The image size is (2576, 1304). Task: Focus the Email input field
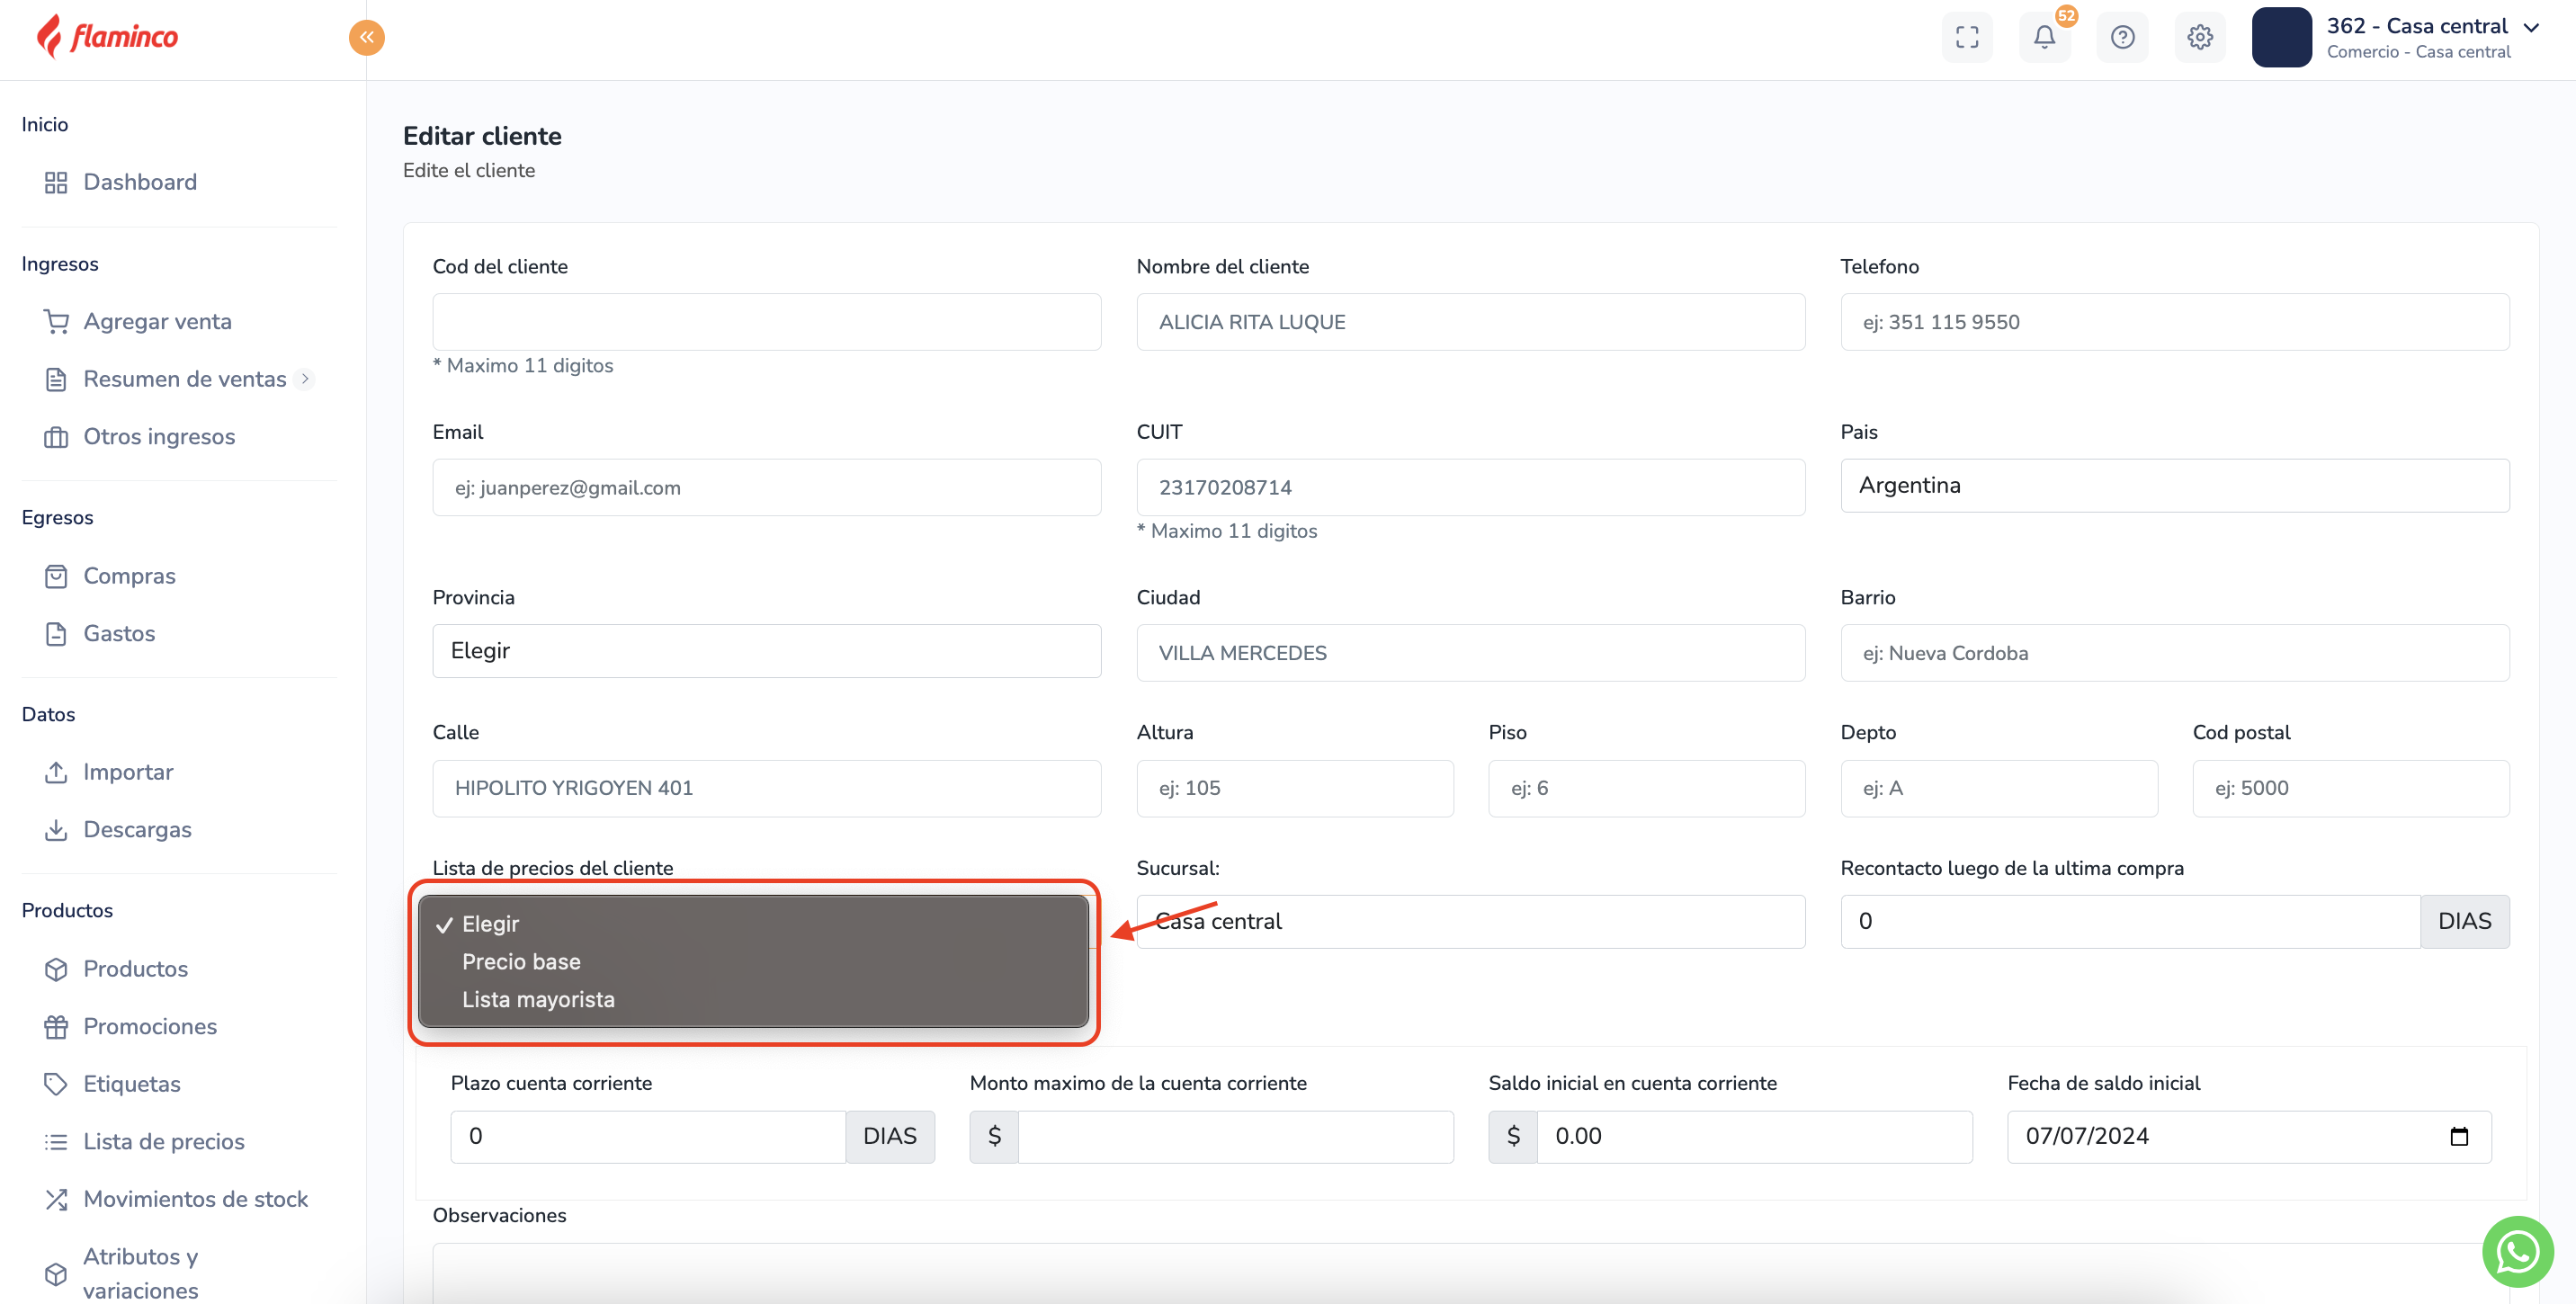point(766,488)
